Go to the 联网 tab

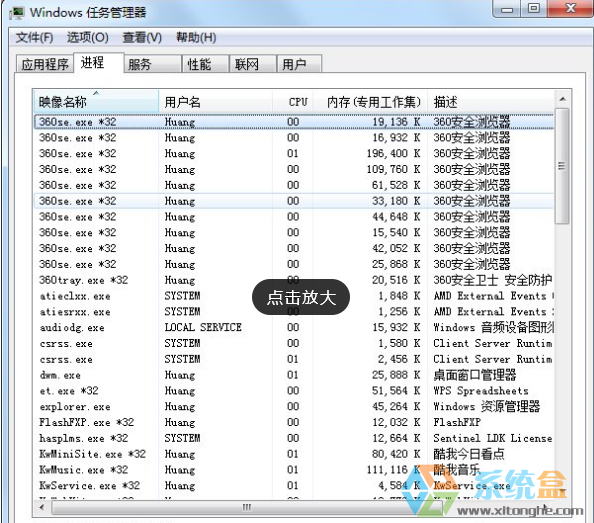[252, 64]
